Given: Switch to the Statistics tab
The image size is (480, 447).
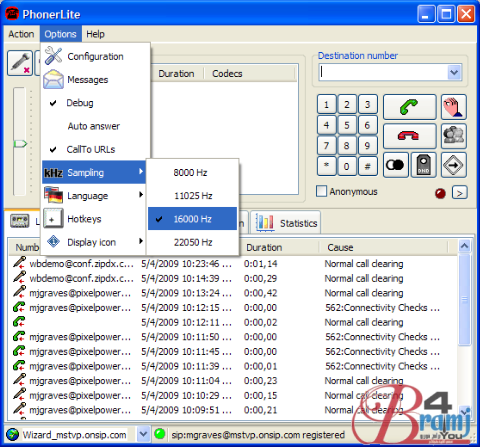Looking at the screenshot, I should pyautogui.click(x=286, y=223).
